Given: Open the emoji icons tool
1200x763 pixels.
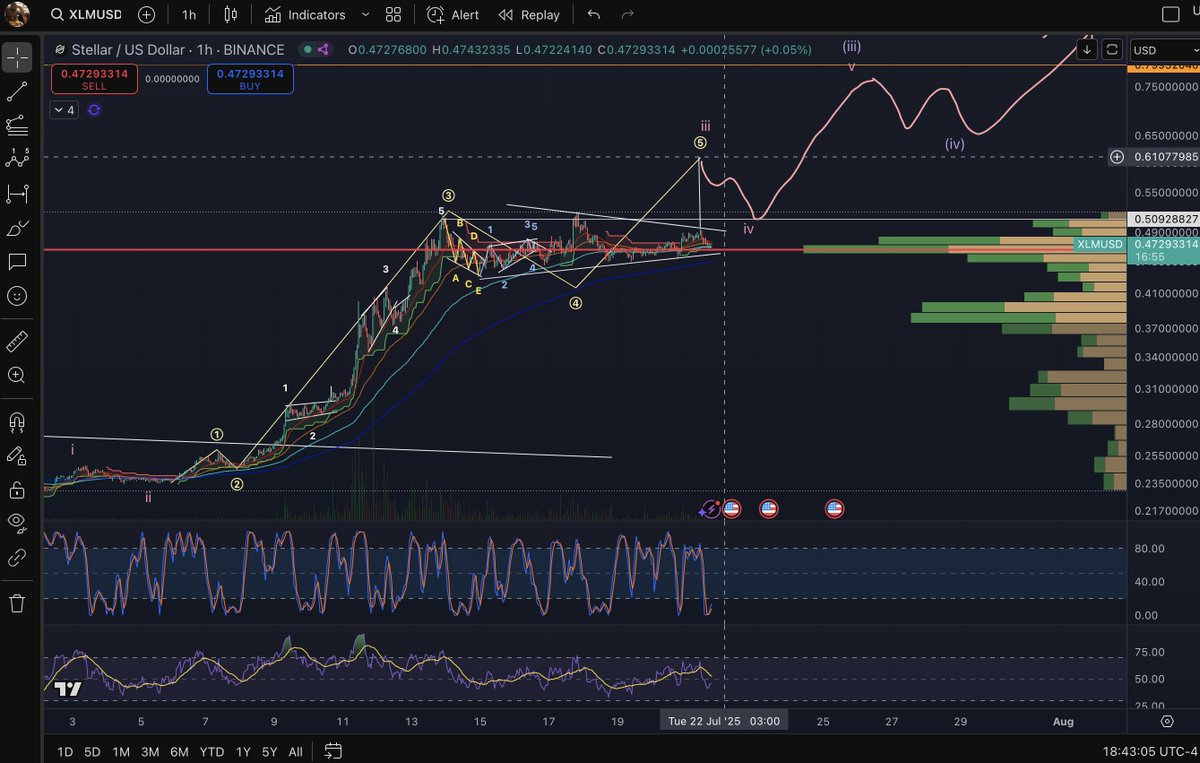Looking at the screenshot, I should pos(17,296).
